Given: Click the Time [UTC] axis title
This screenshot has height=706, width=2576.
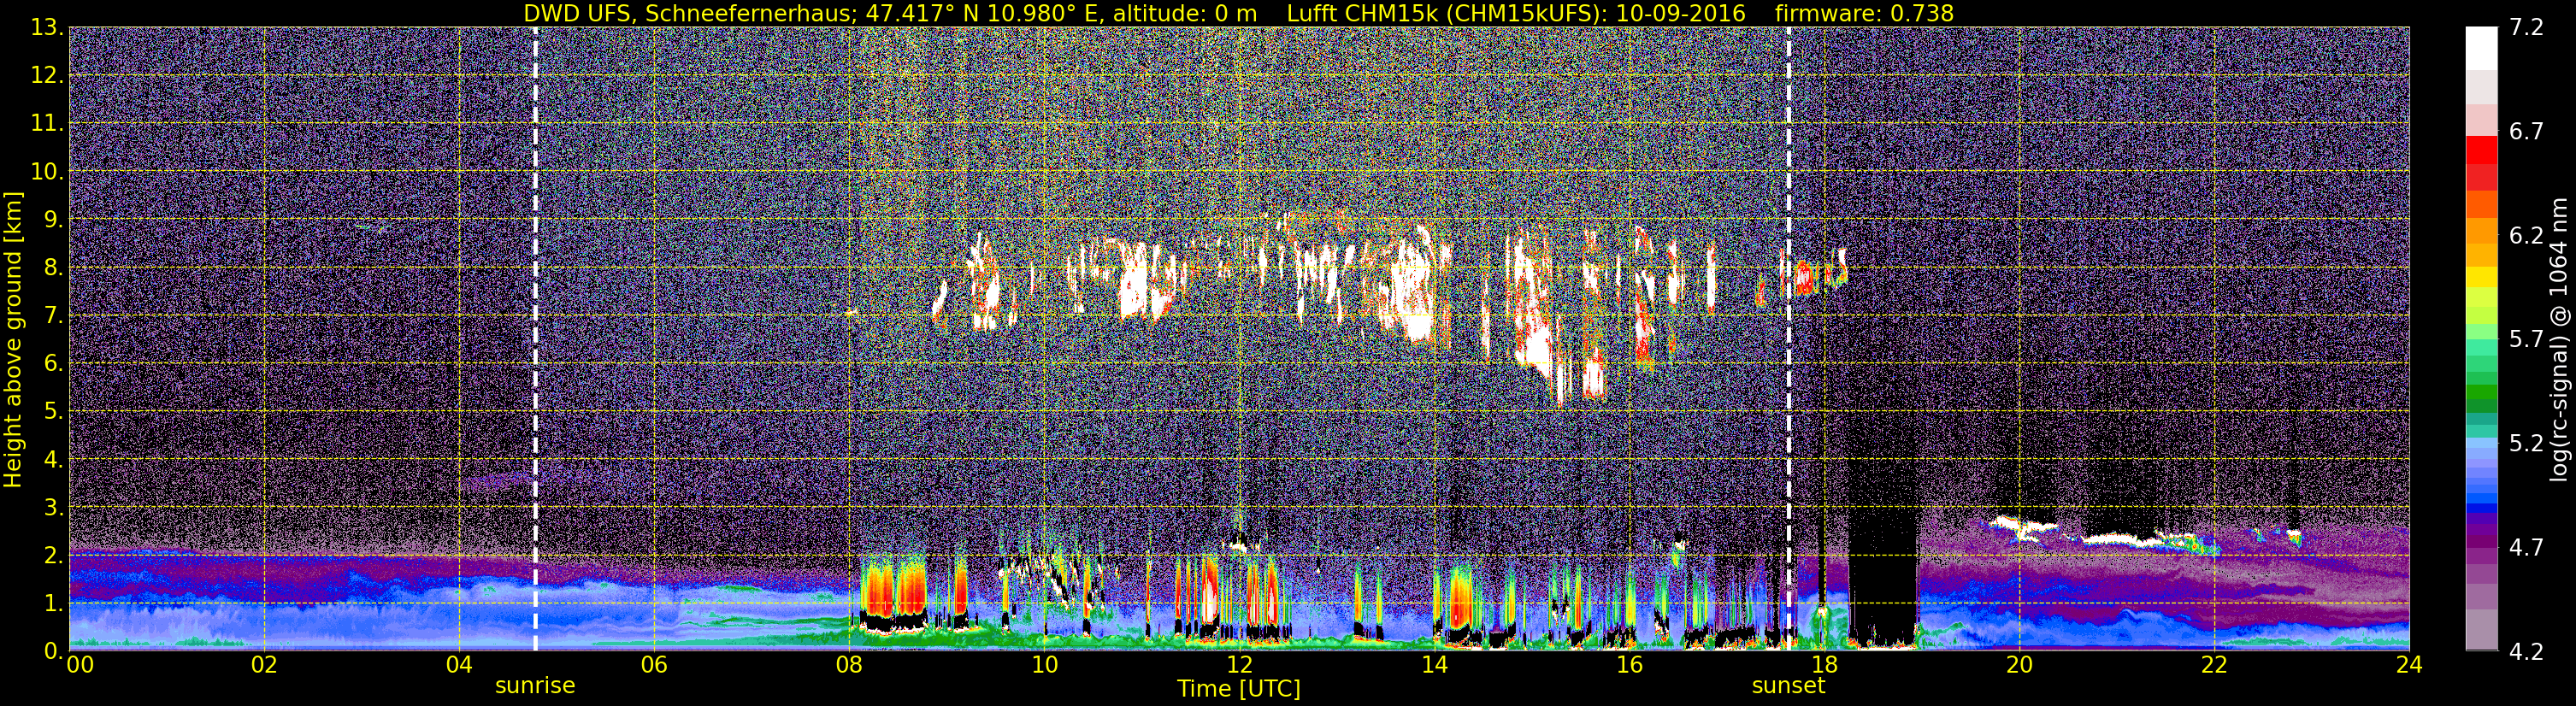Looking at the screenshot, I should pyautogui.click(x=1239, y=689).
